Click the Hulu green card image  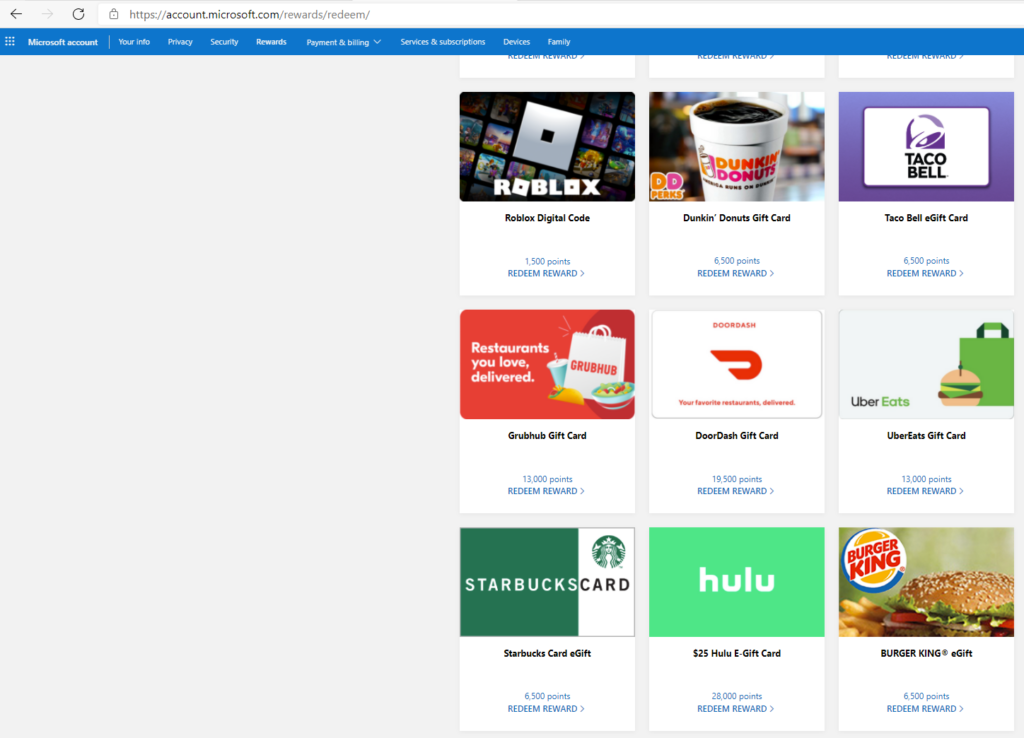click(736, 582)
